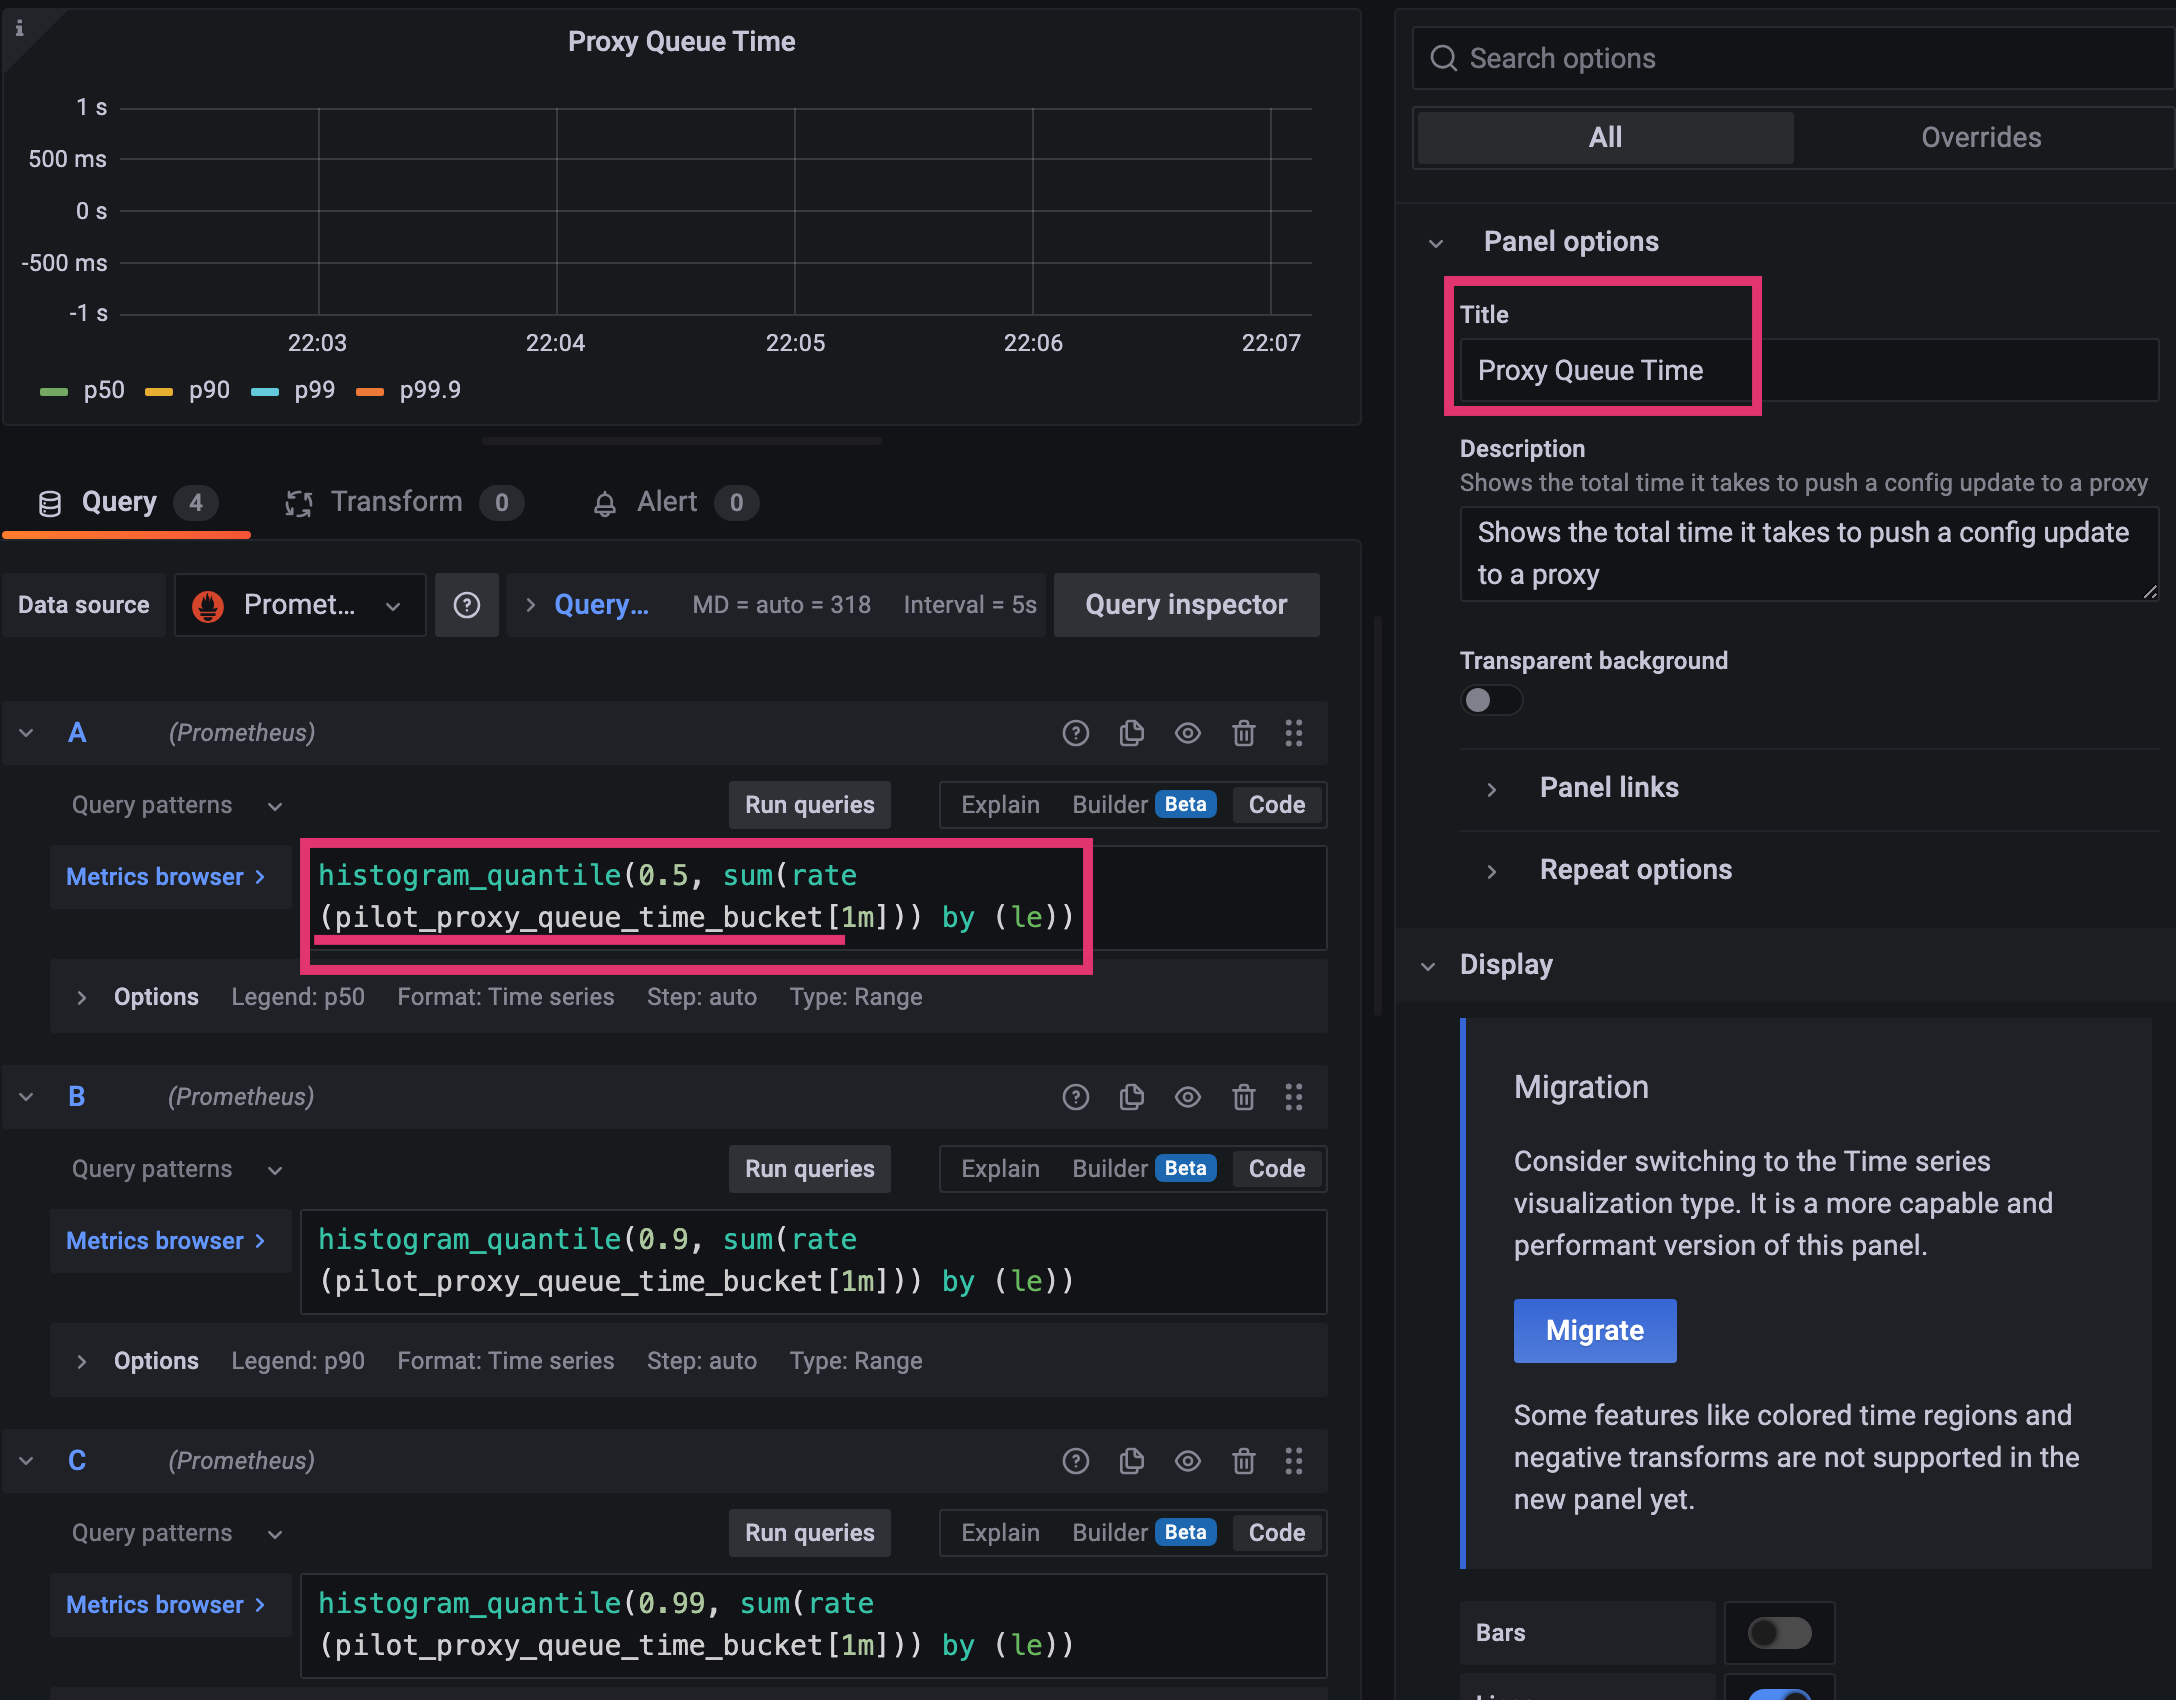Click the Migrate button
Screen dimensions: 2176x1700
(1595, 1331)
